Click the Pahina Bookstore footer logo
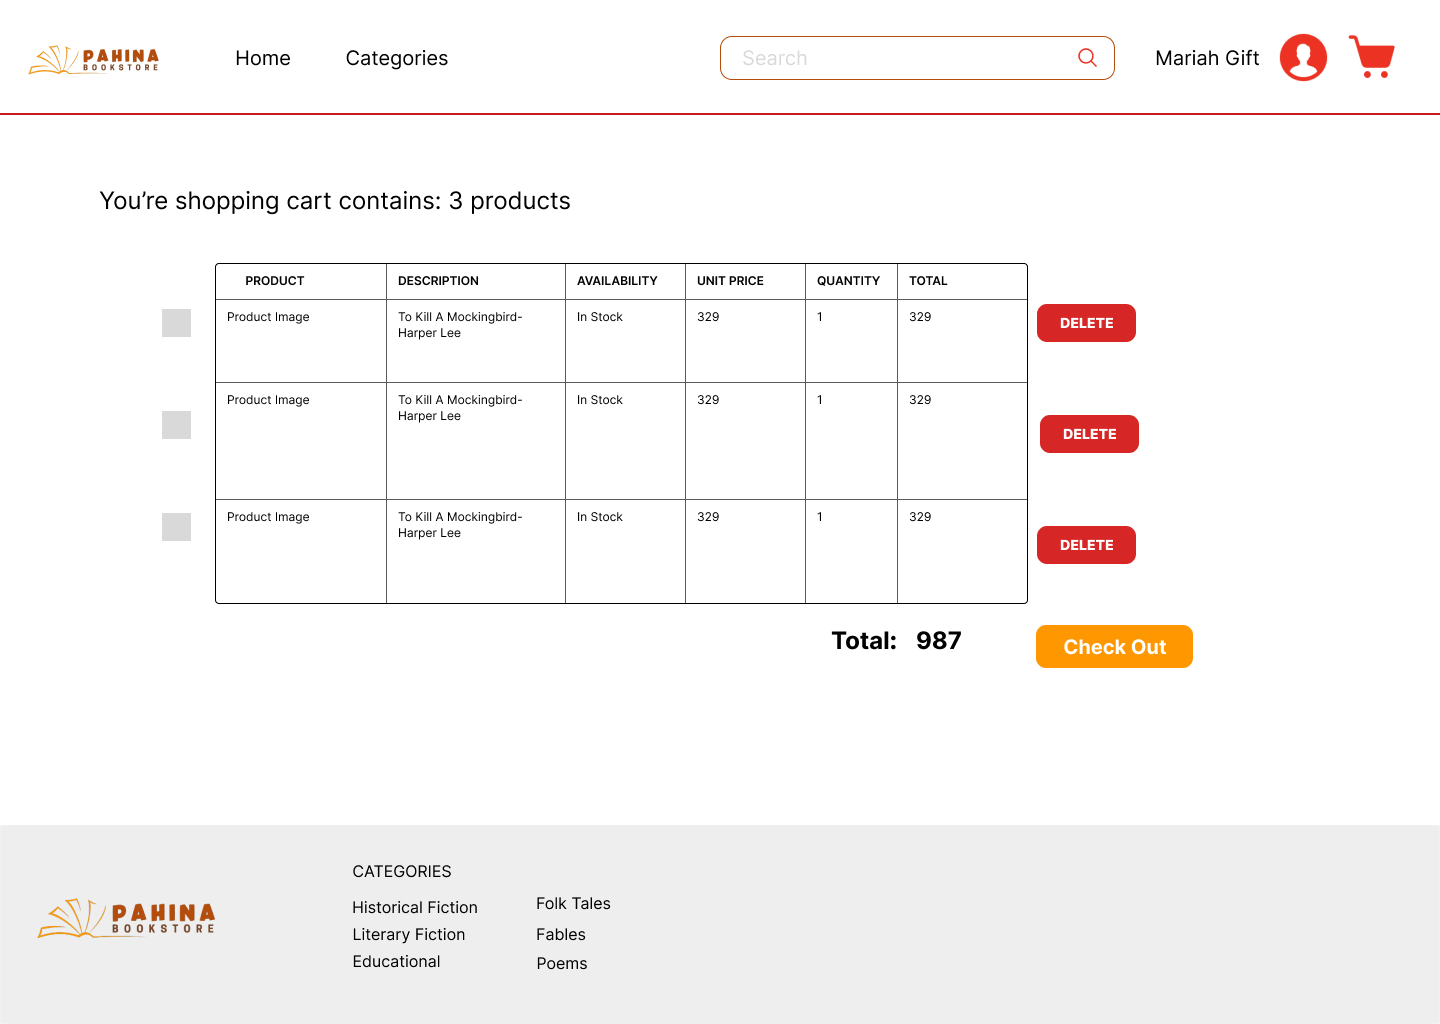1440x1024 pixels. (x=127, y=918)
